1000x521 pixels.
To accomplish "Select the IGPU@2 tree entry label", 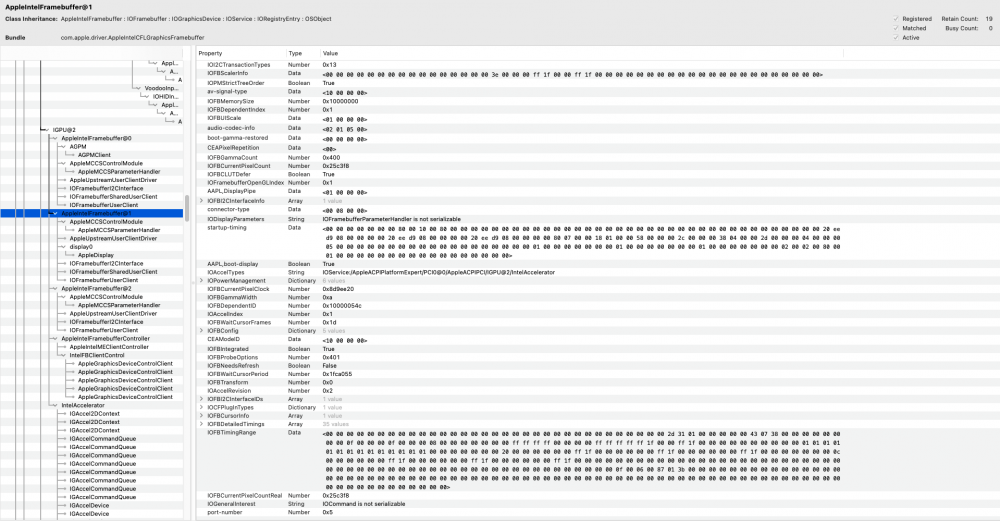I will pyautogui.click(x=64, y=130).
